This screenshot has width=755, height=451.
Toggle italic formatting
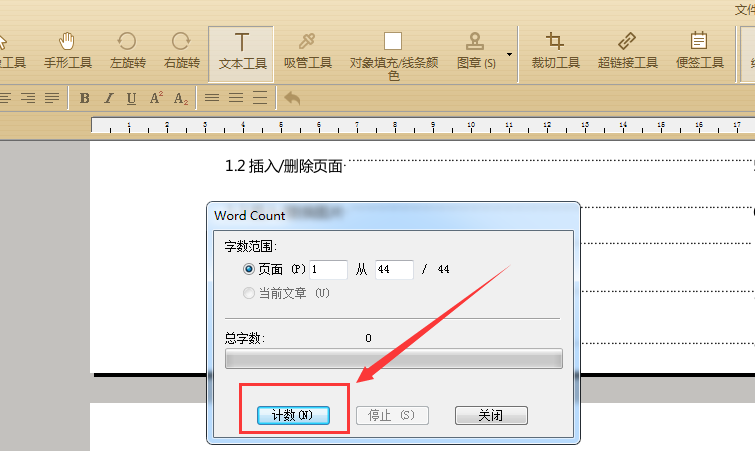point(109,98)
